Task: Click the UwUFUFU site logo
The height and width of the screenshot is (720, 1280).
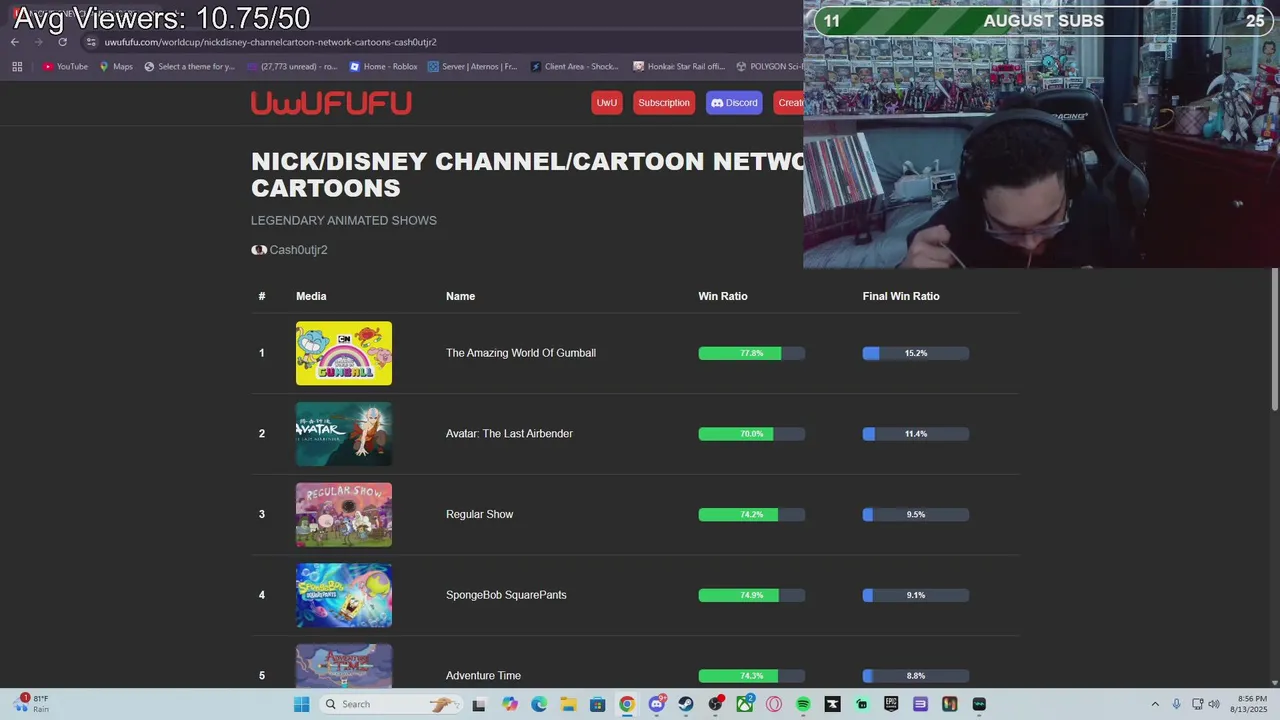Action: click(331, 103)
